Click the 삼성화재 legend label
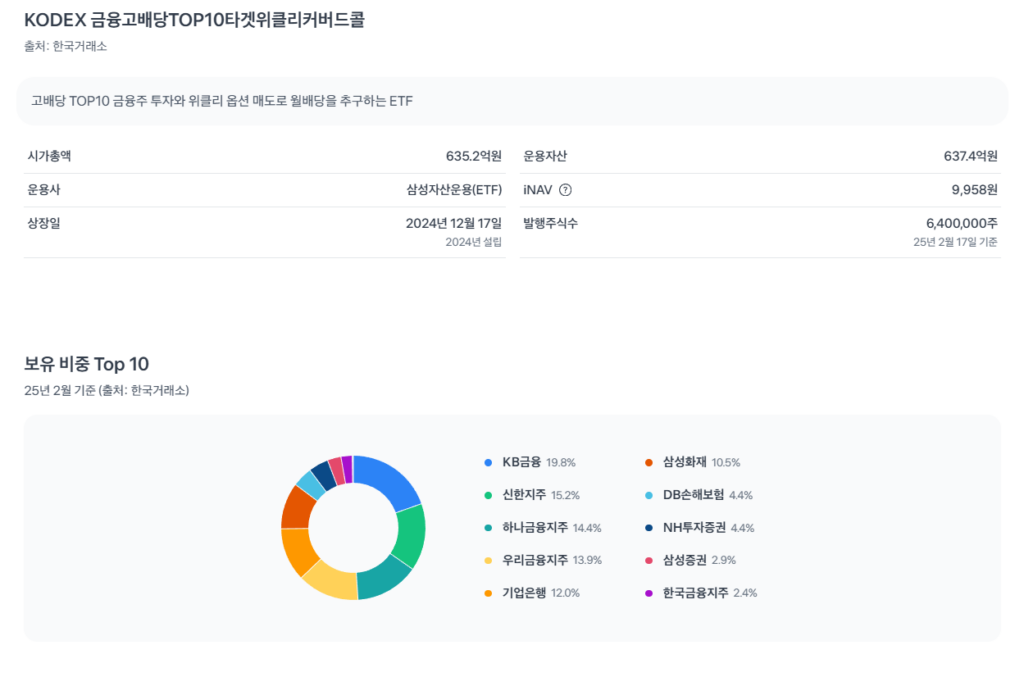This screenshot has width=1024, height=677. point(684,462)
